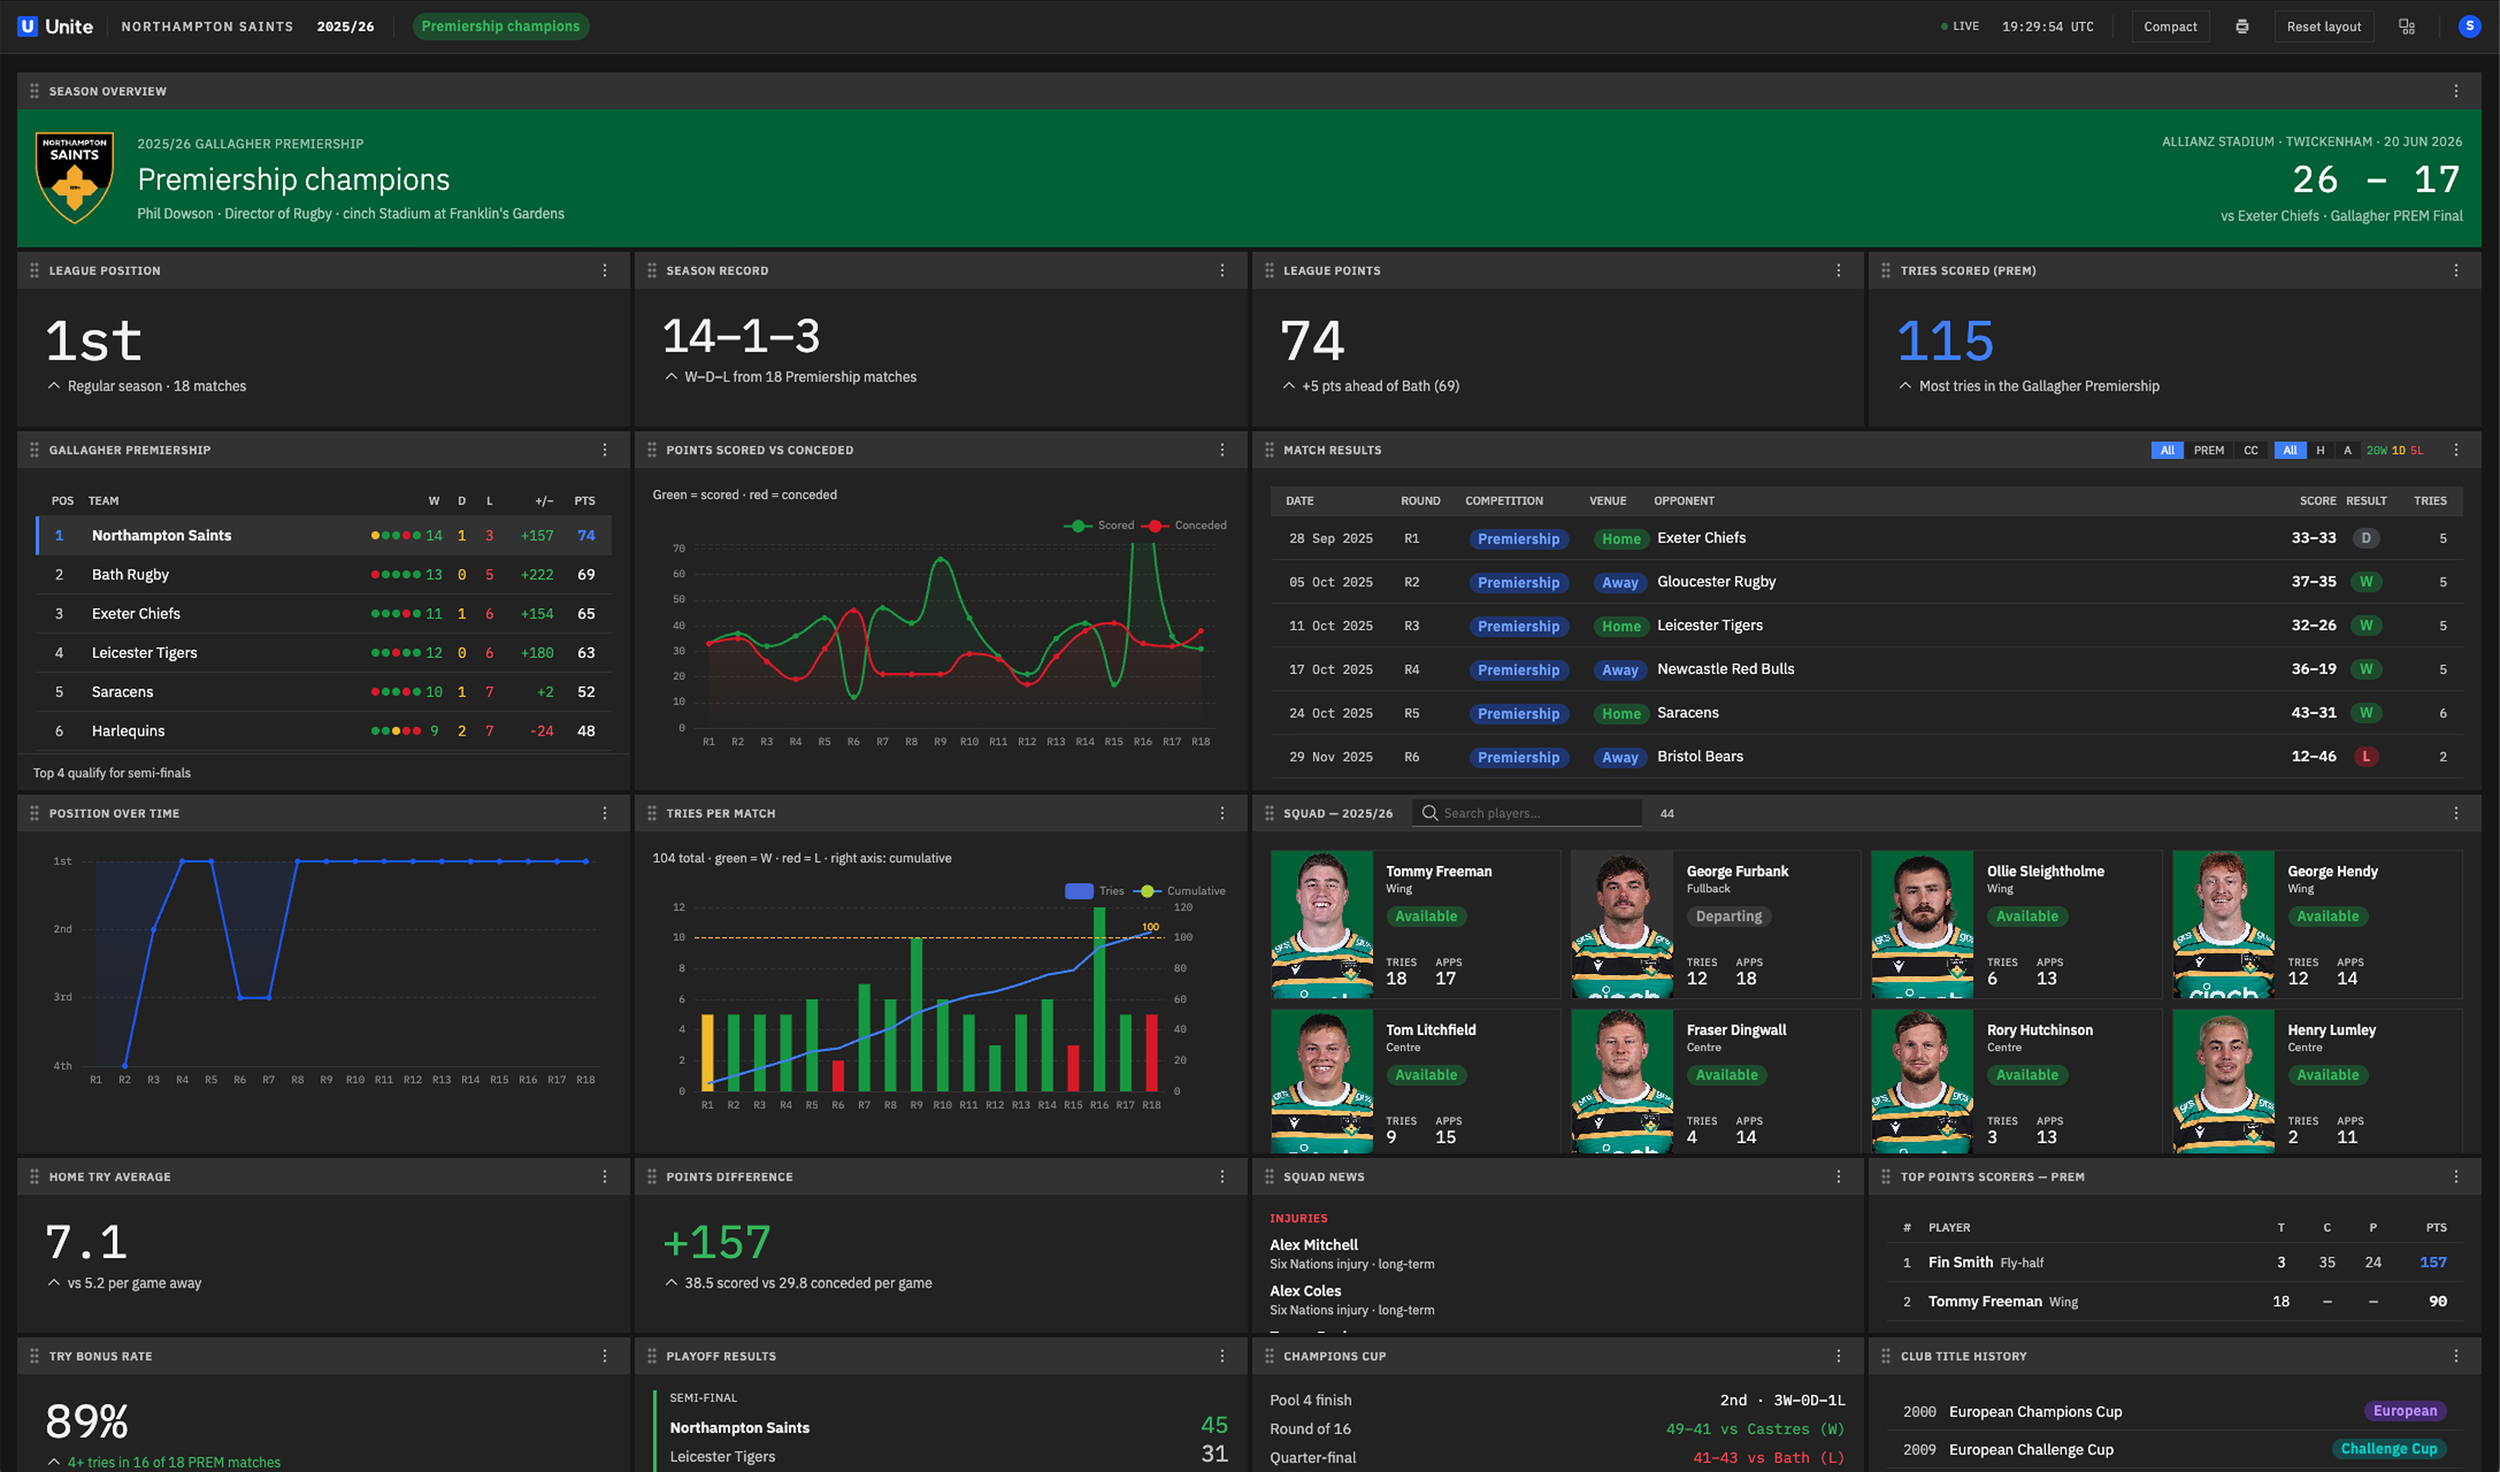Open the widget layout icon beside Reset layout
This screenshot has height=1472, width=2500.
tap(2407, 27)
